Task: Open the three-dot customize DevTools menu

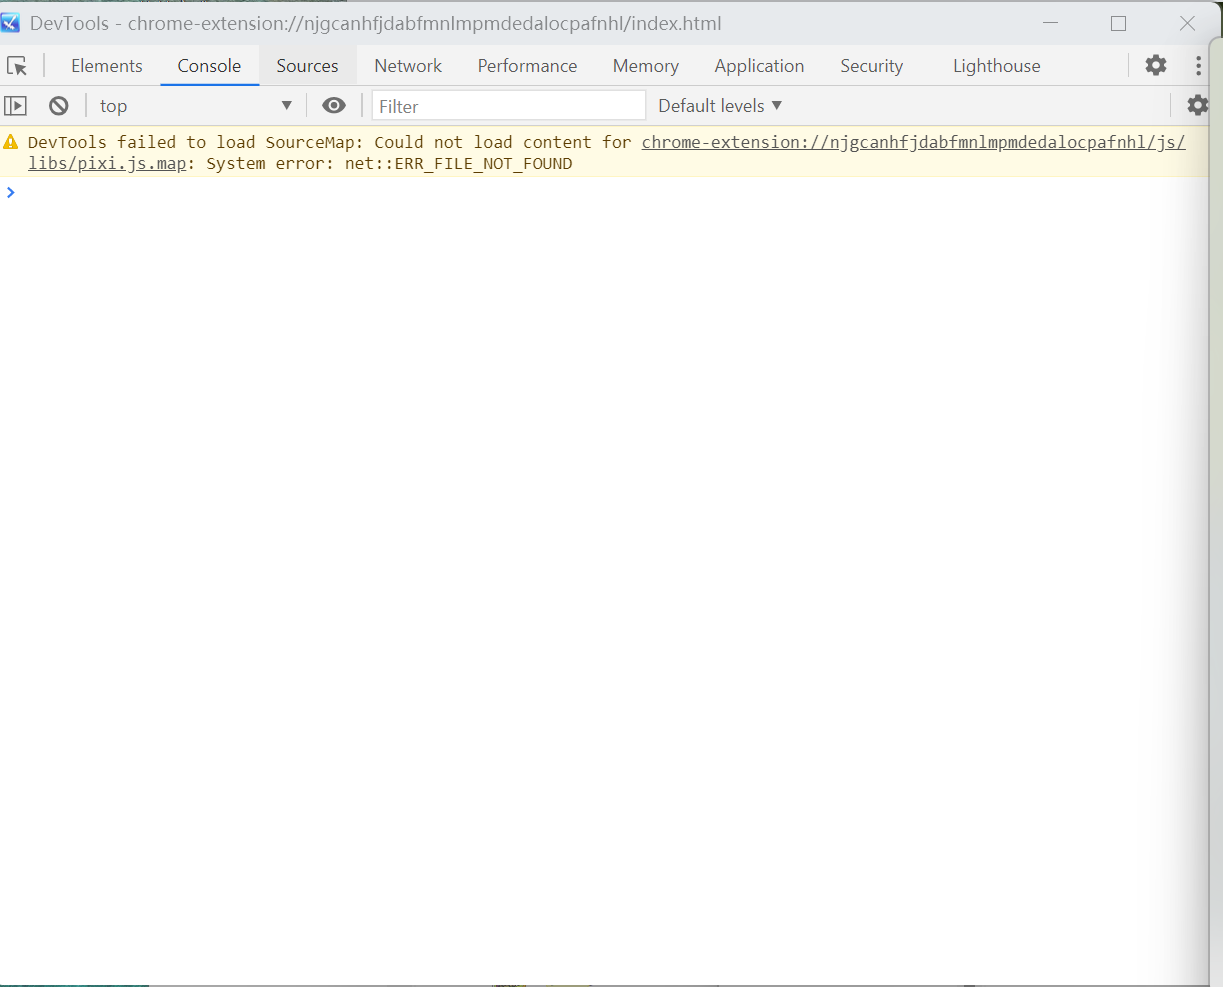Action: pyautogui.click(x=1198, y=65)
